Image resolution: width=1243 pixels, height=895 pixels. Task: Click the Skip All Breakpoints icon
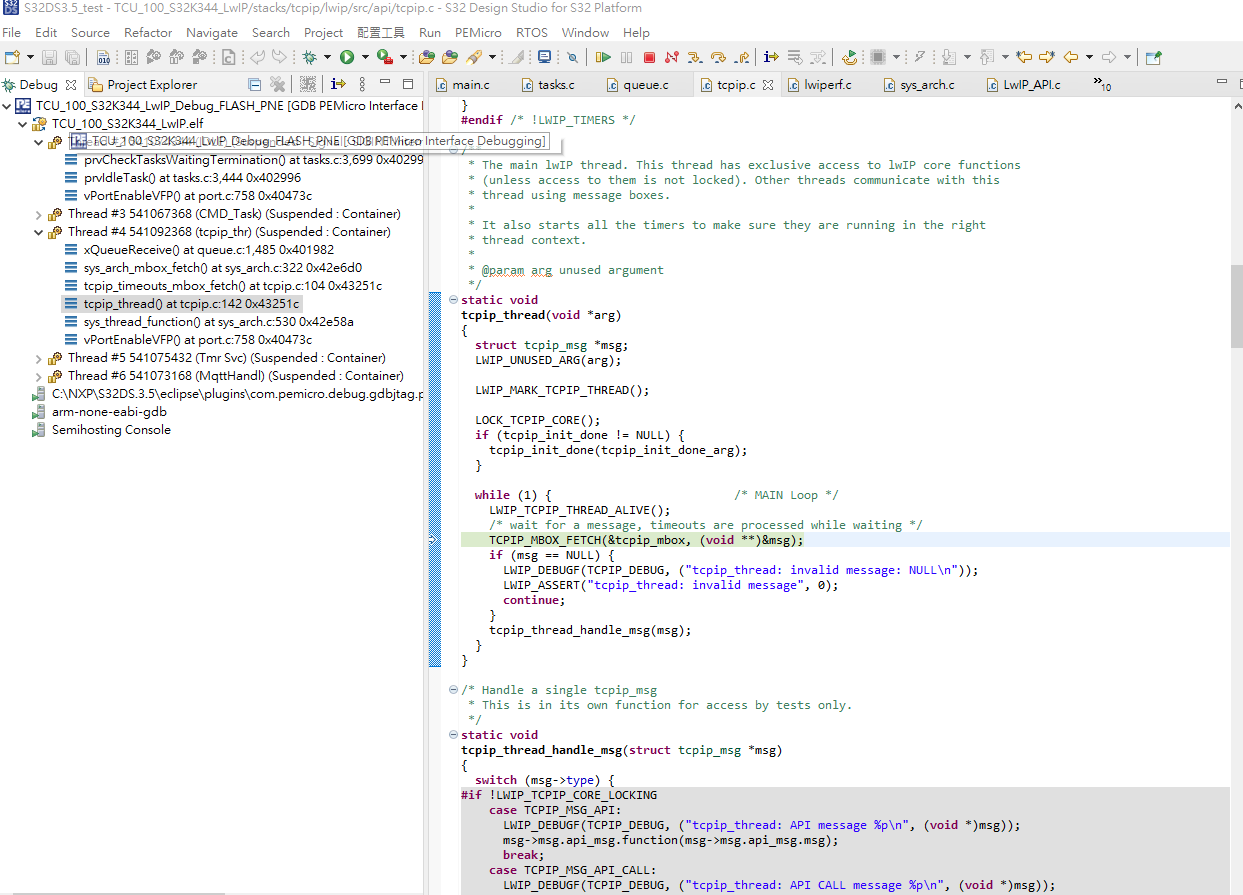(572, 58)
